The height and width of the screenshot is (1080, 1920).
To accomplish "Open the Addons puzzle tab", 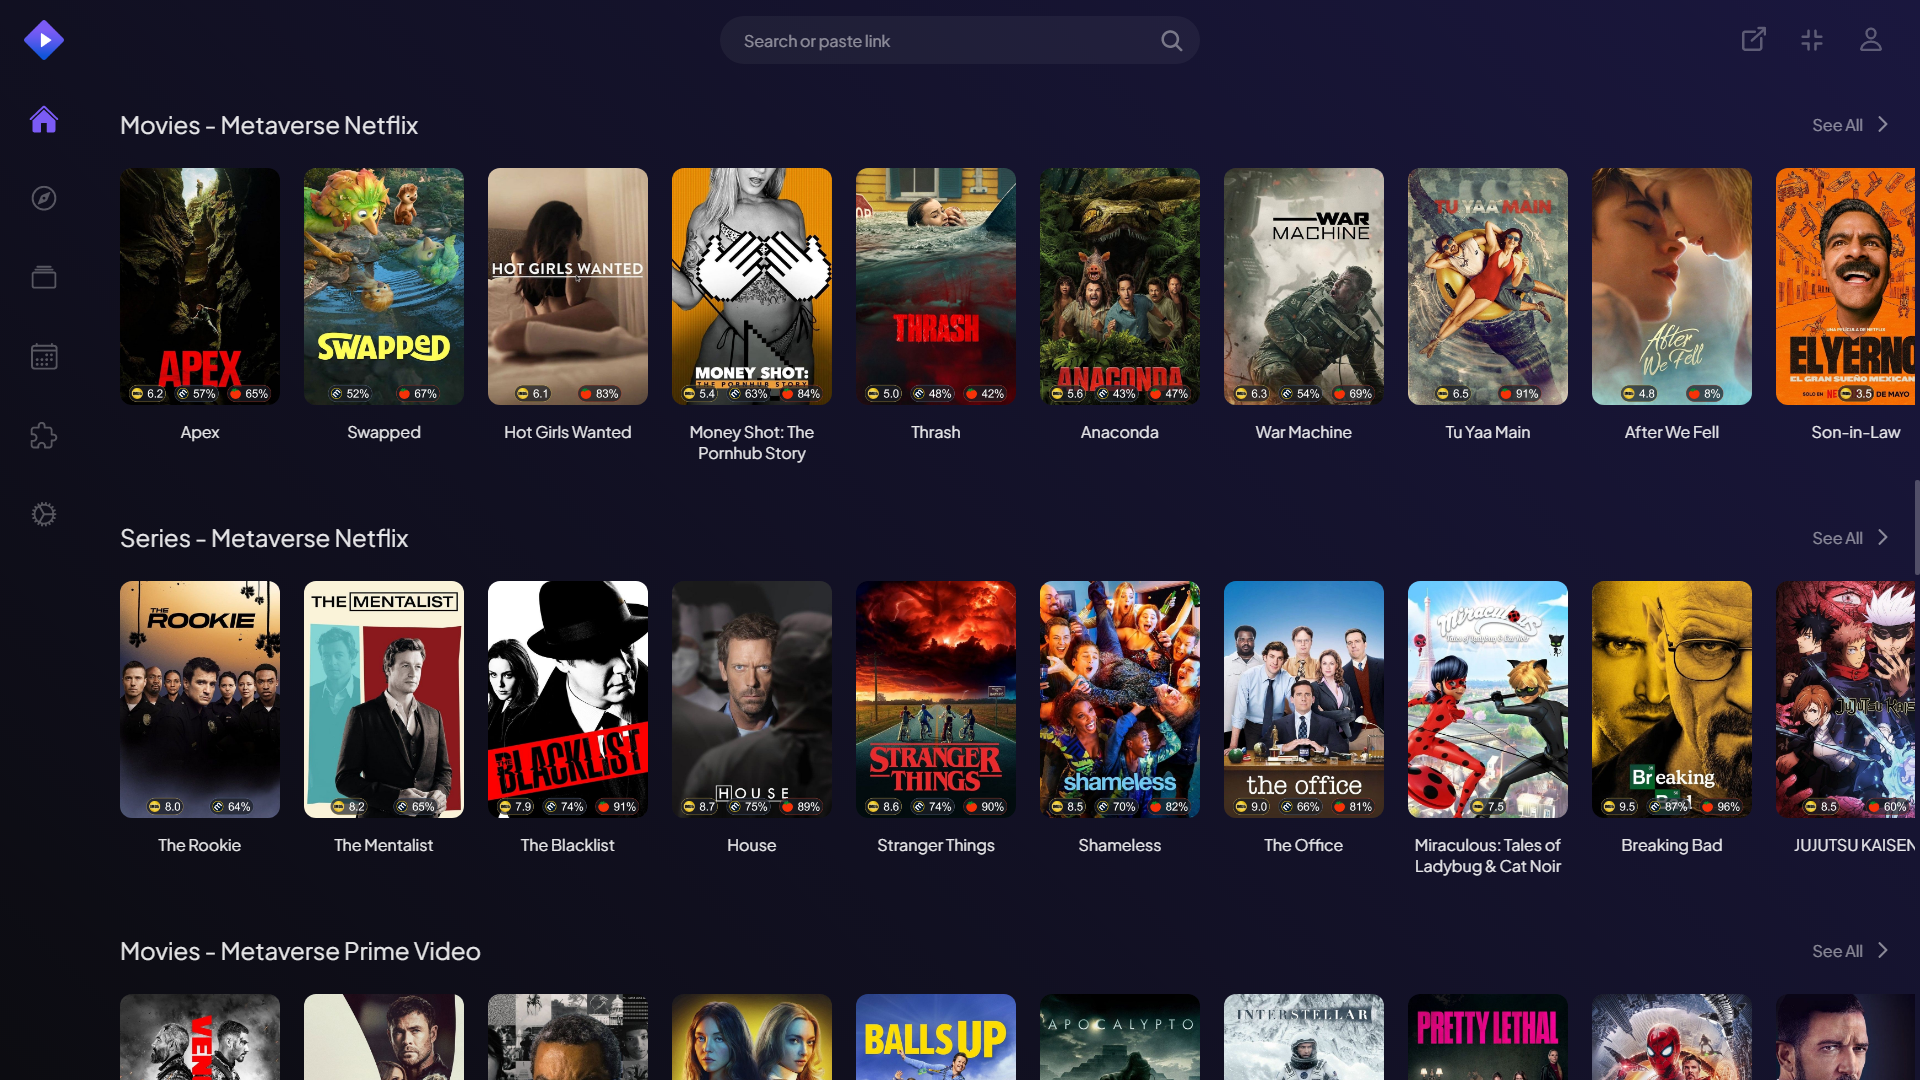I will click(x=44, y=435).
